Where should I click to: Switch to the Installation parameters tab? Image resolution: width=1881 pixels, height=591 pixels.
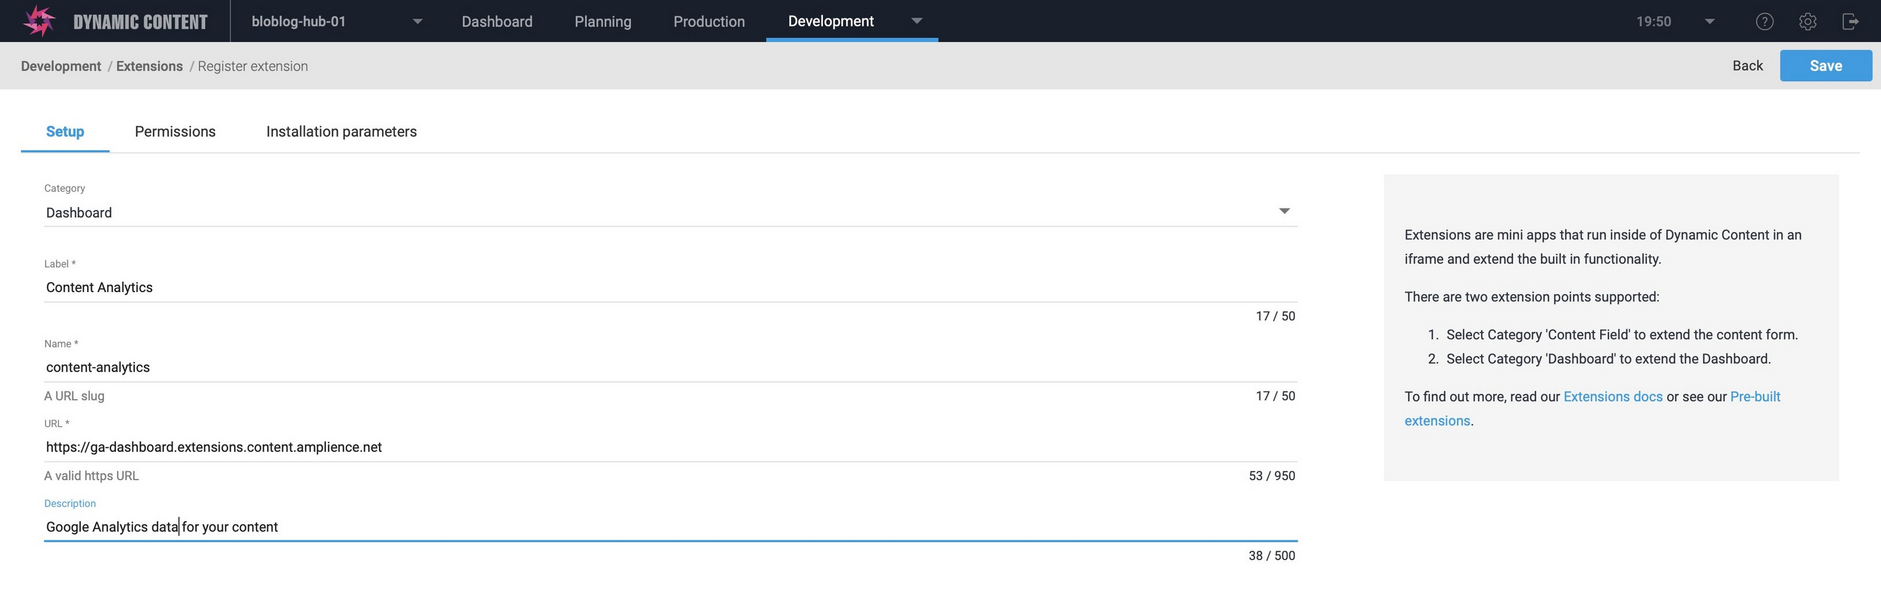click(x=341, y=131)
